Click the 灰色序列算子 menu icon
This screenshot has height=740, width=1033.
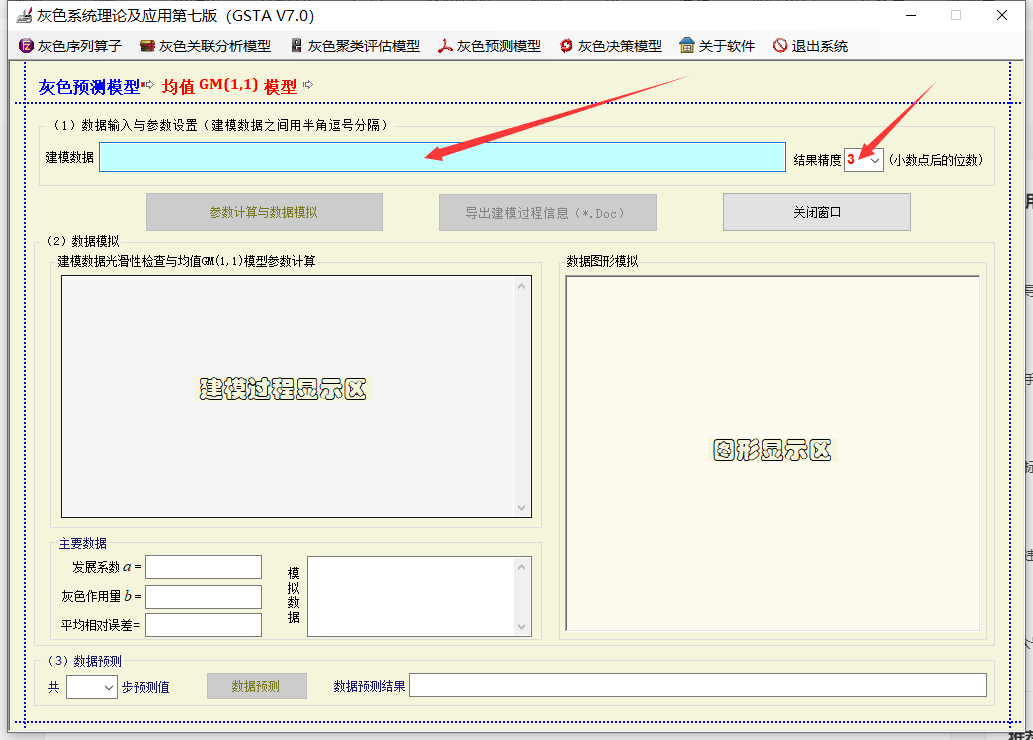26,45
